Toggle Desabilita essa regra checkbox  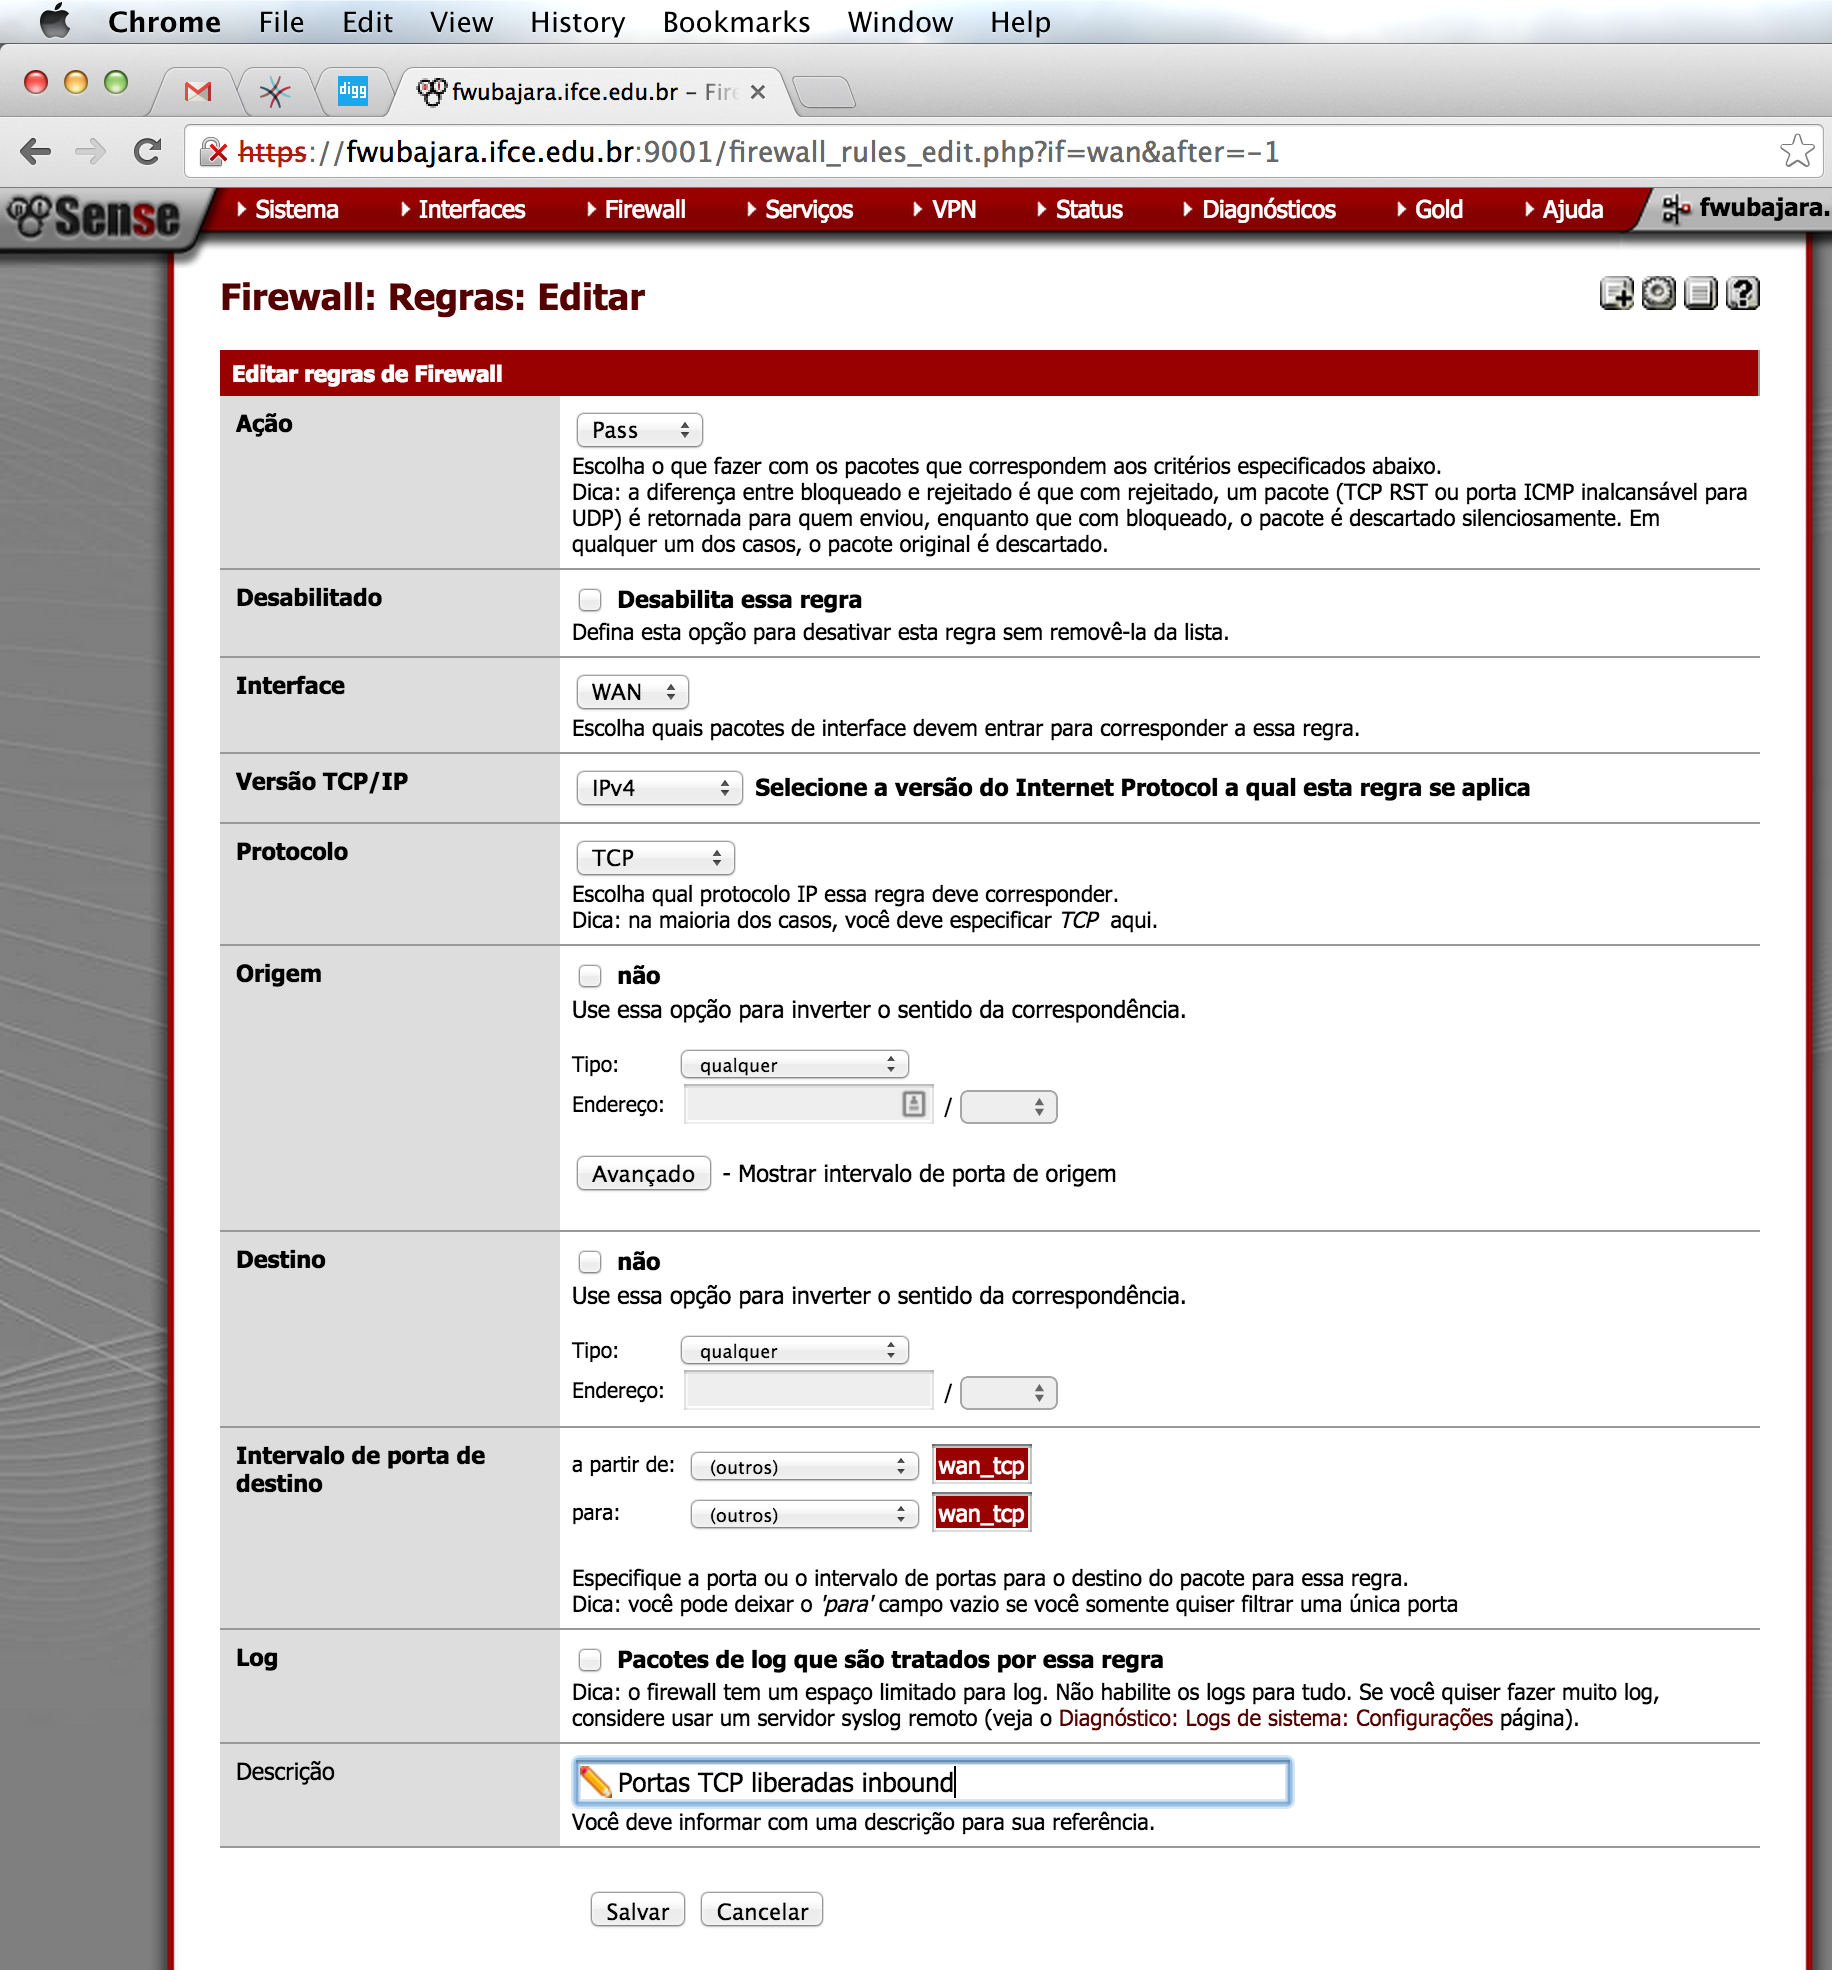click(590, 599)
